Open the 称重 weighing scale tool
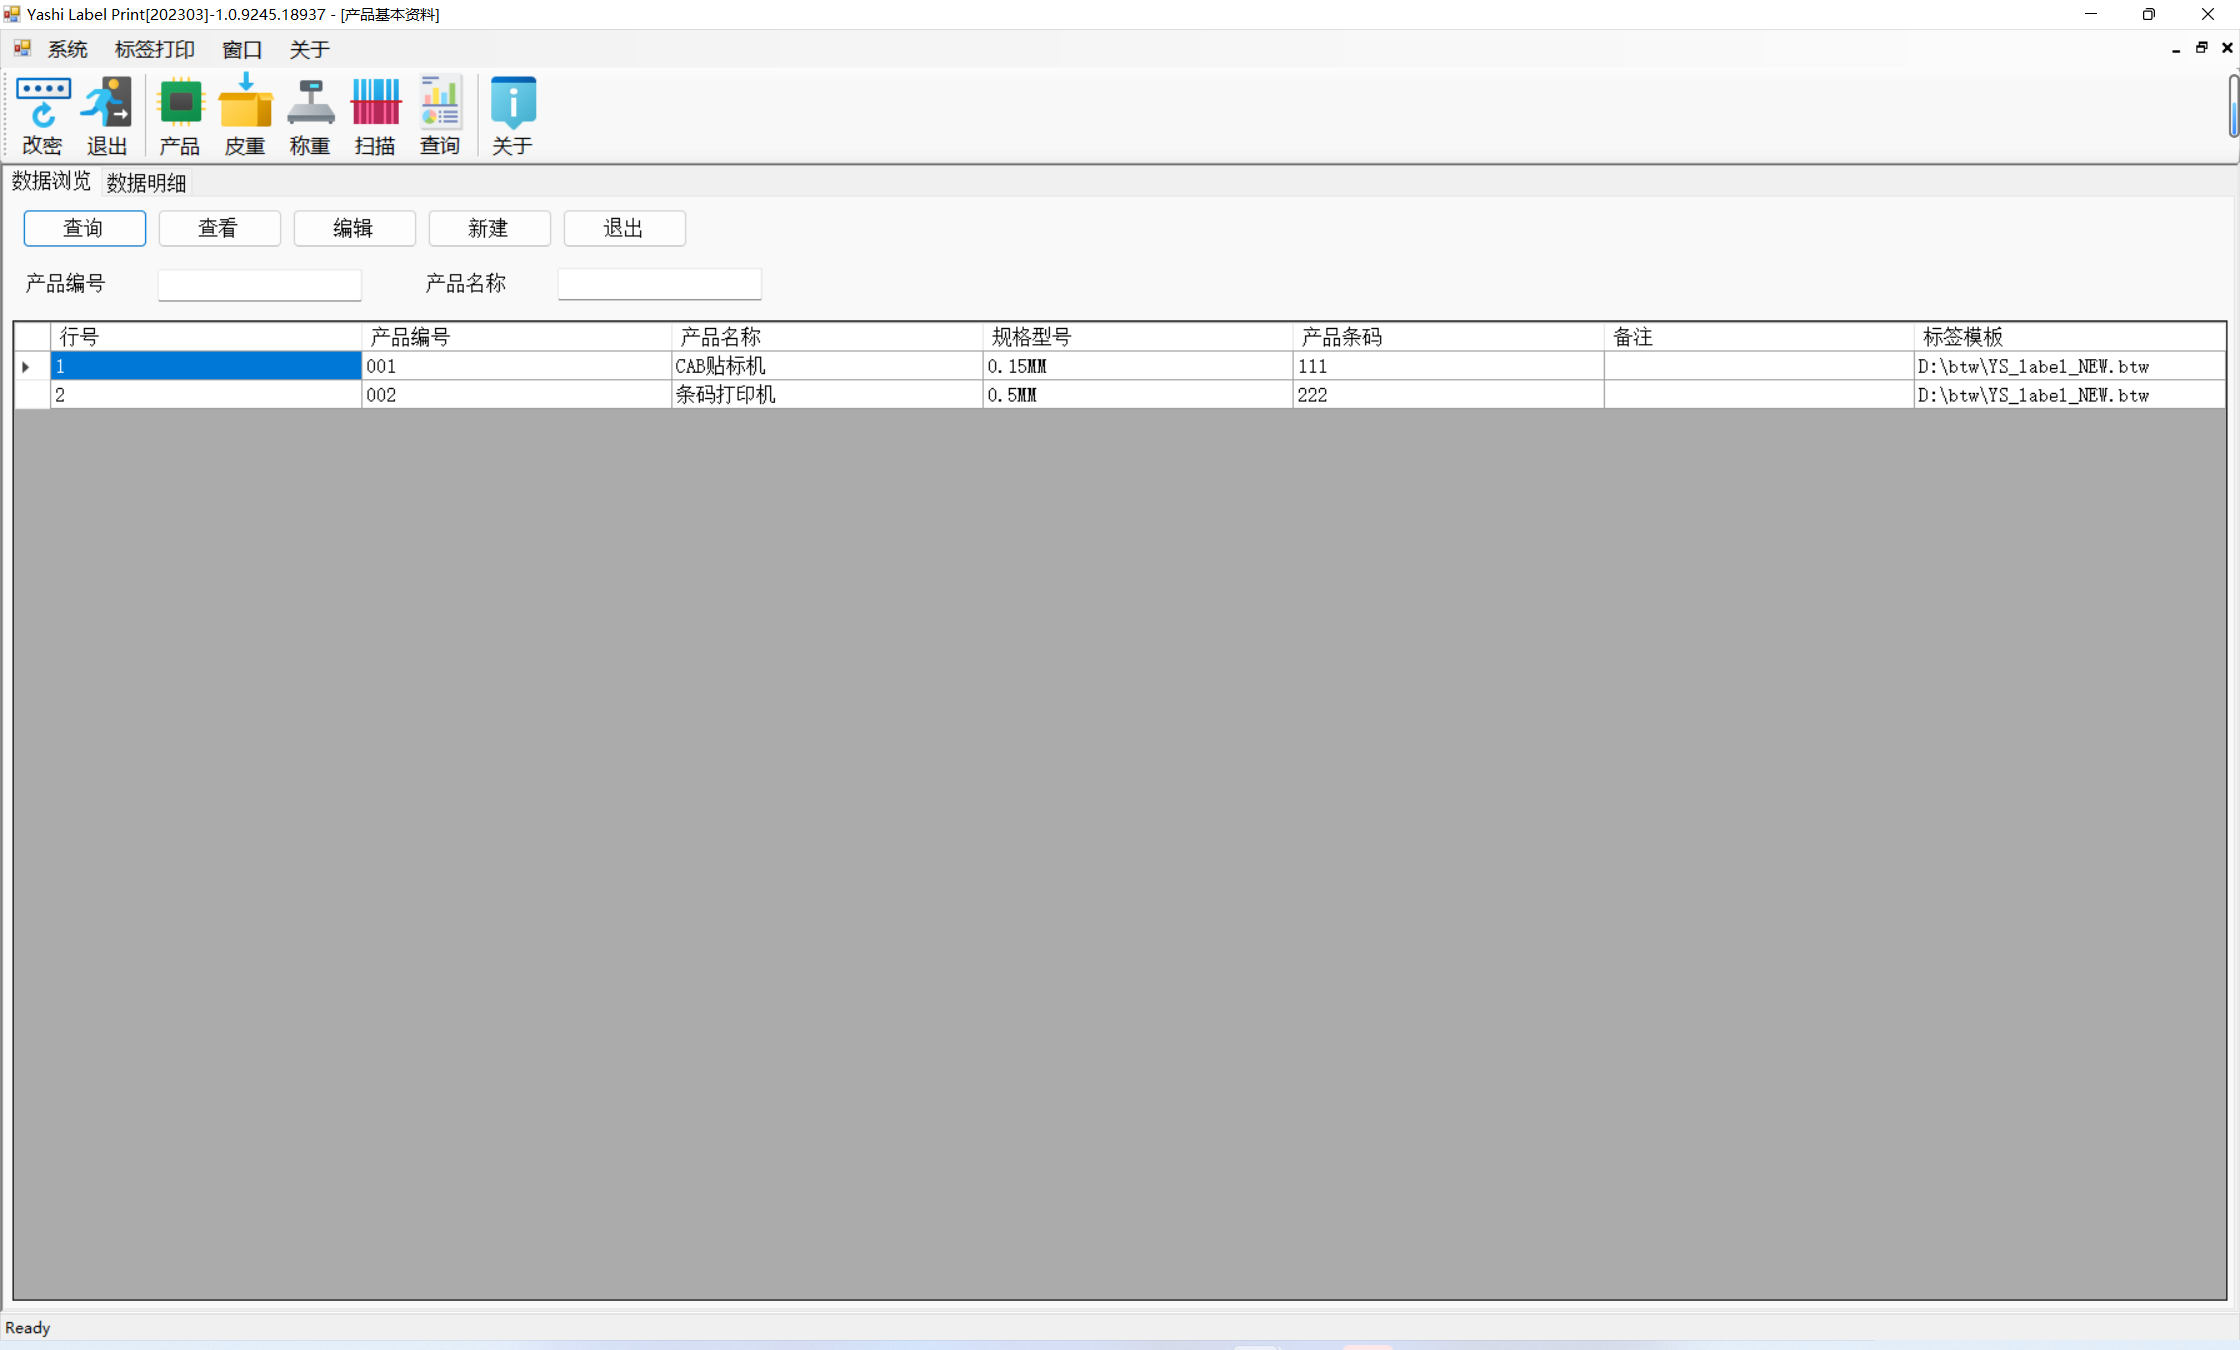 tap(310, 116)
